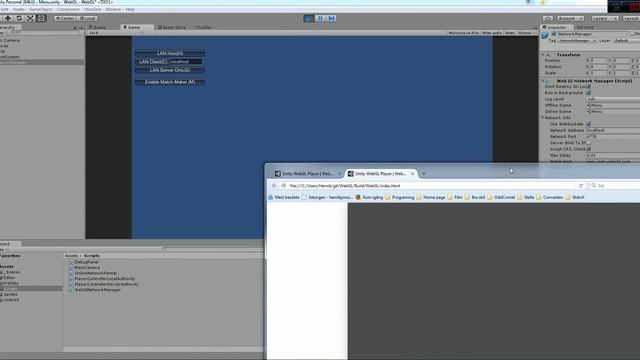Toggle the Local handle rotation button

click(87, 18)
